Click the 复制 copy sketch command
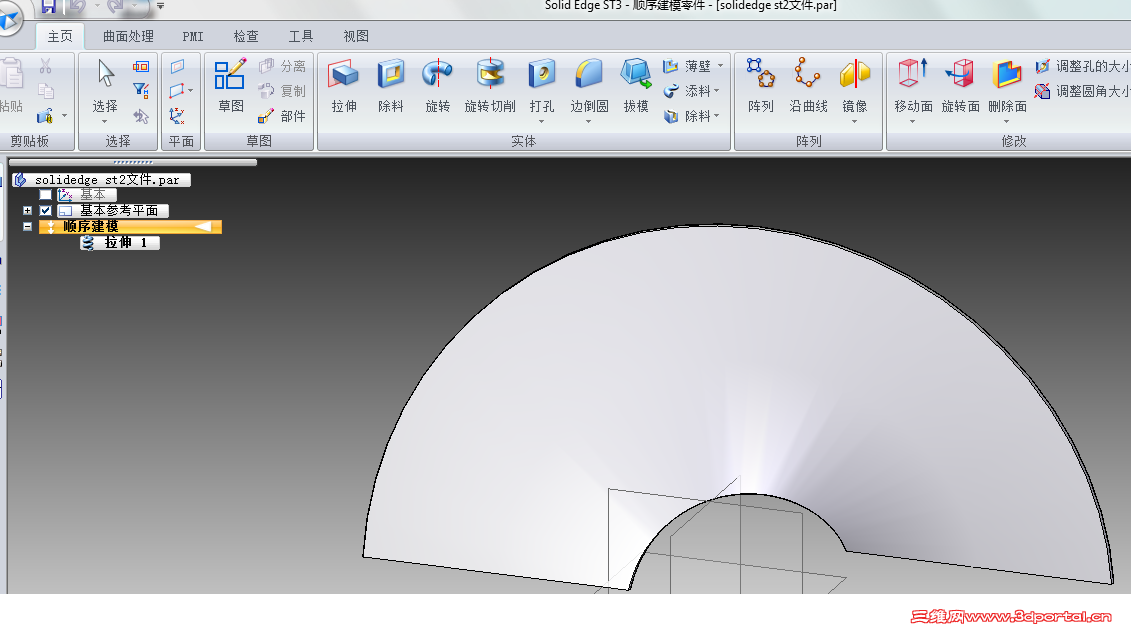The width and height of the screenshot is (1131, 630). point(283,91)
